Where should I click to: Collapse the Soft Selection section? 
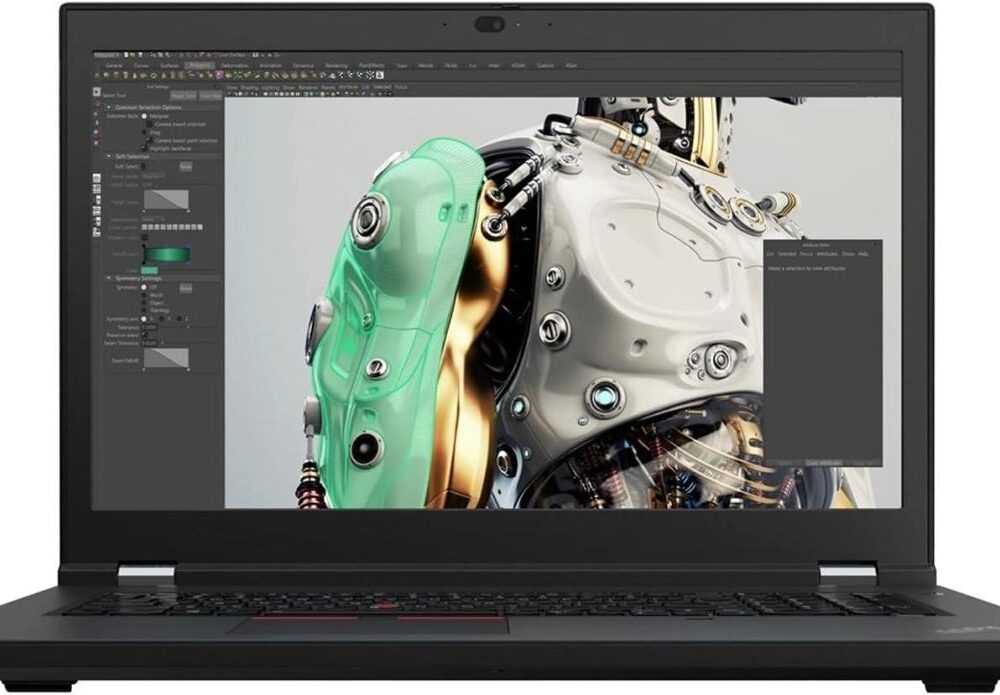109,156
